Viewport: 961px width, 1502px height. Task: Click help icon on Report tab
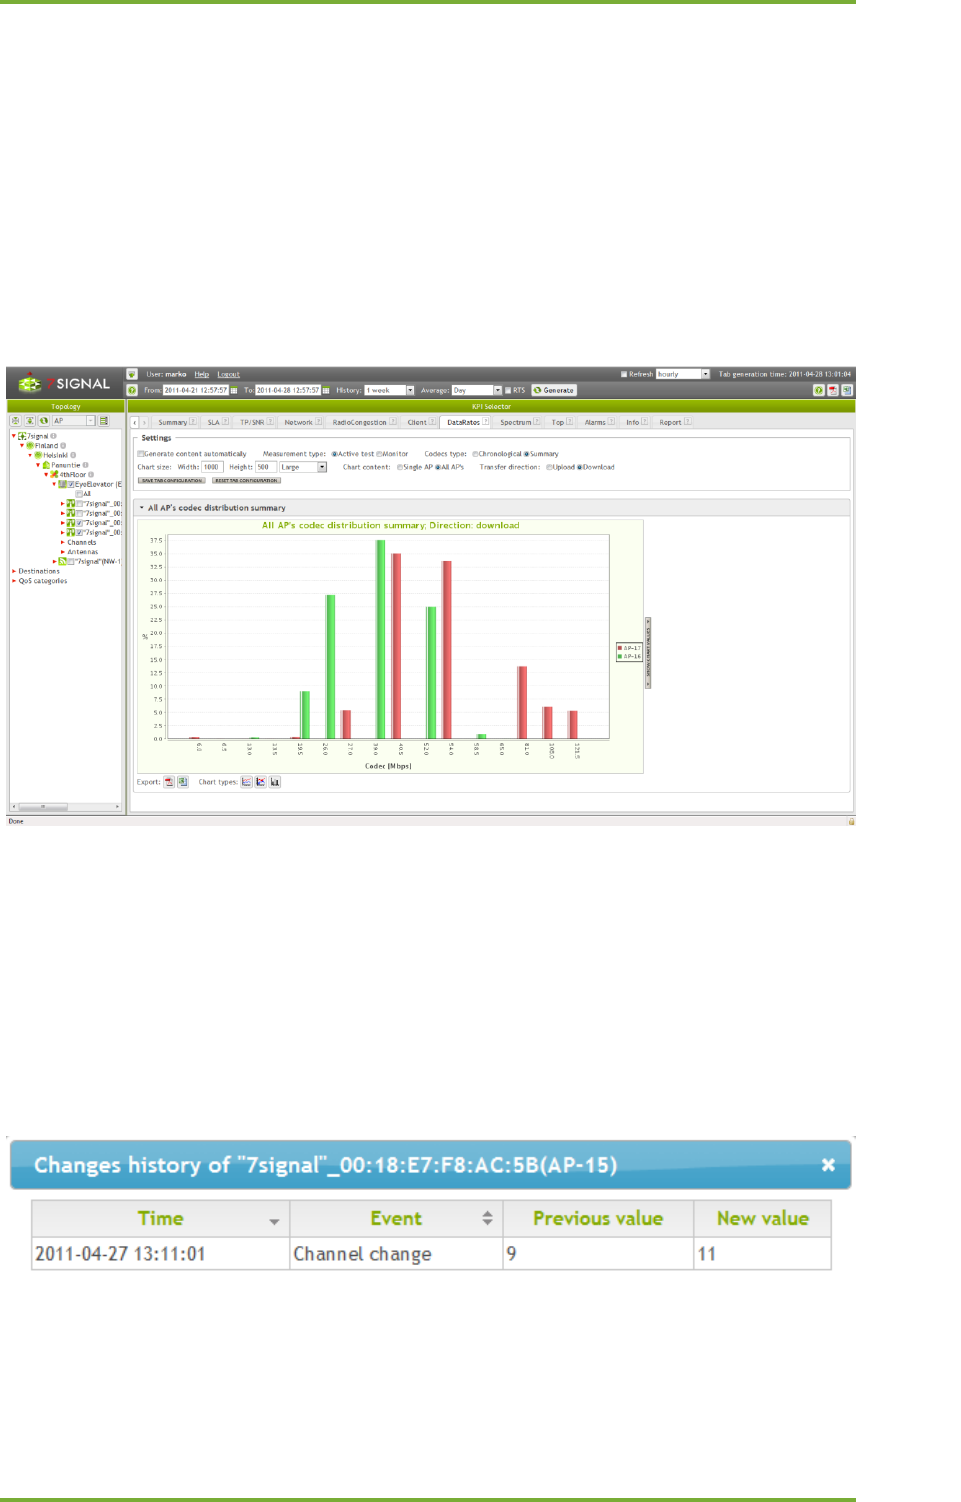pos(687,422)
